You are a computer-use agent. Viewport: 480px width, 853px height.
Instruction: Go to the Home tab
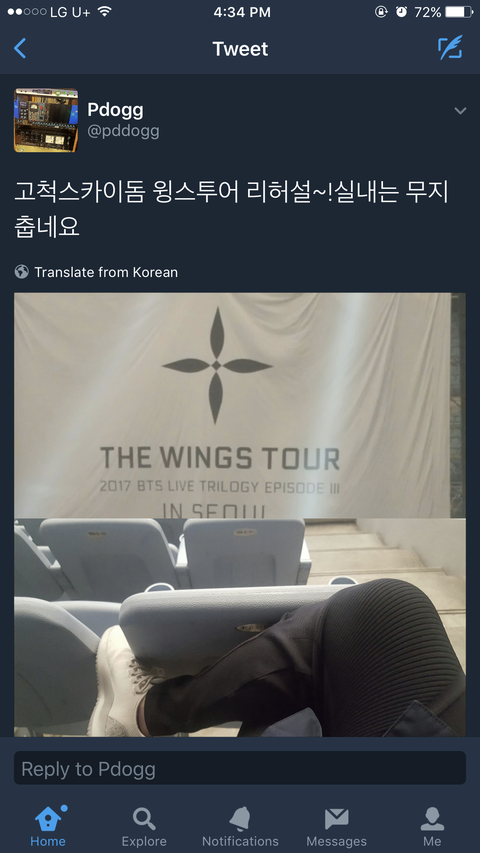(48, 826)
